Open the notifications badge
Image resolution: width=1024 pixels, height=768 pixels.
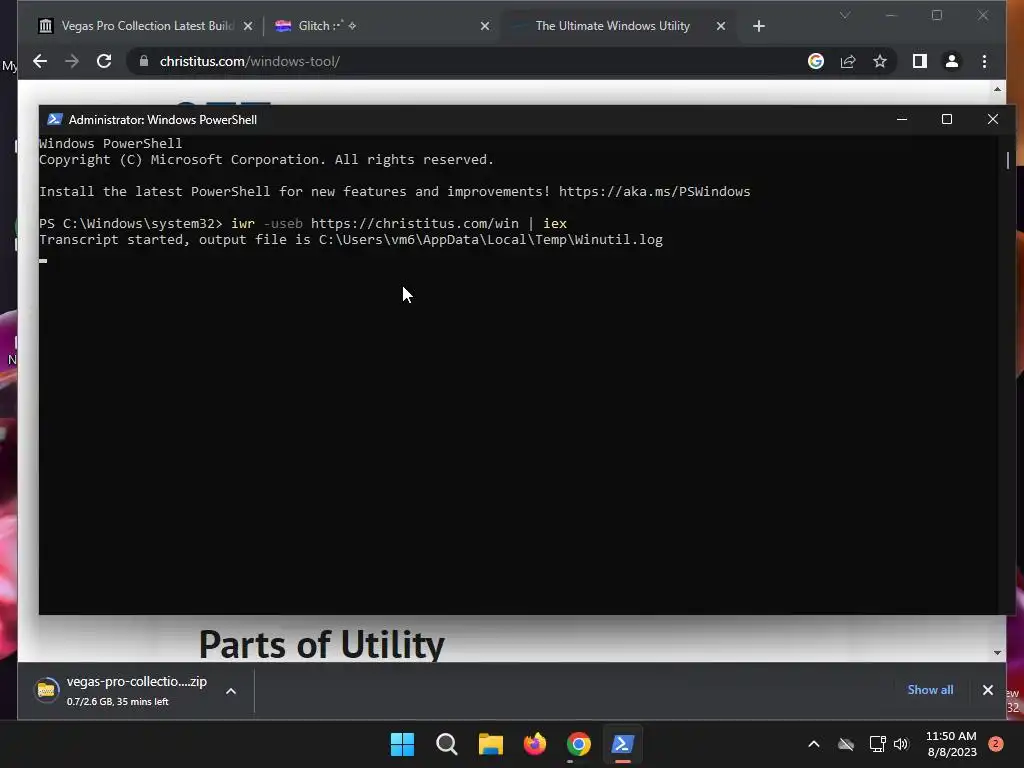click(x=996, y=743)
